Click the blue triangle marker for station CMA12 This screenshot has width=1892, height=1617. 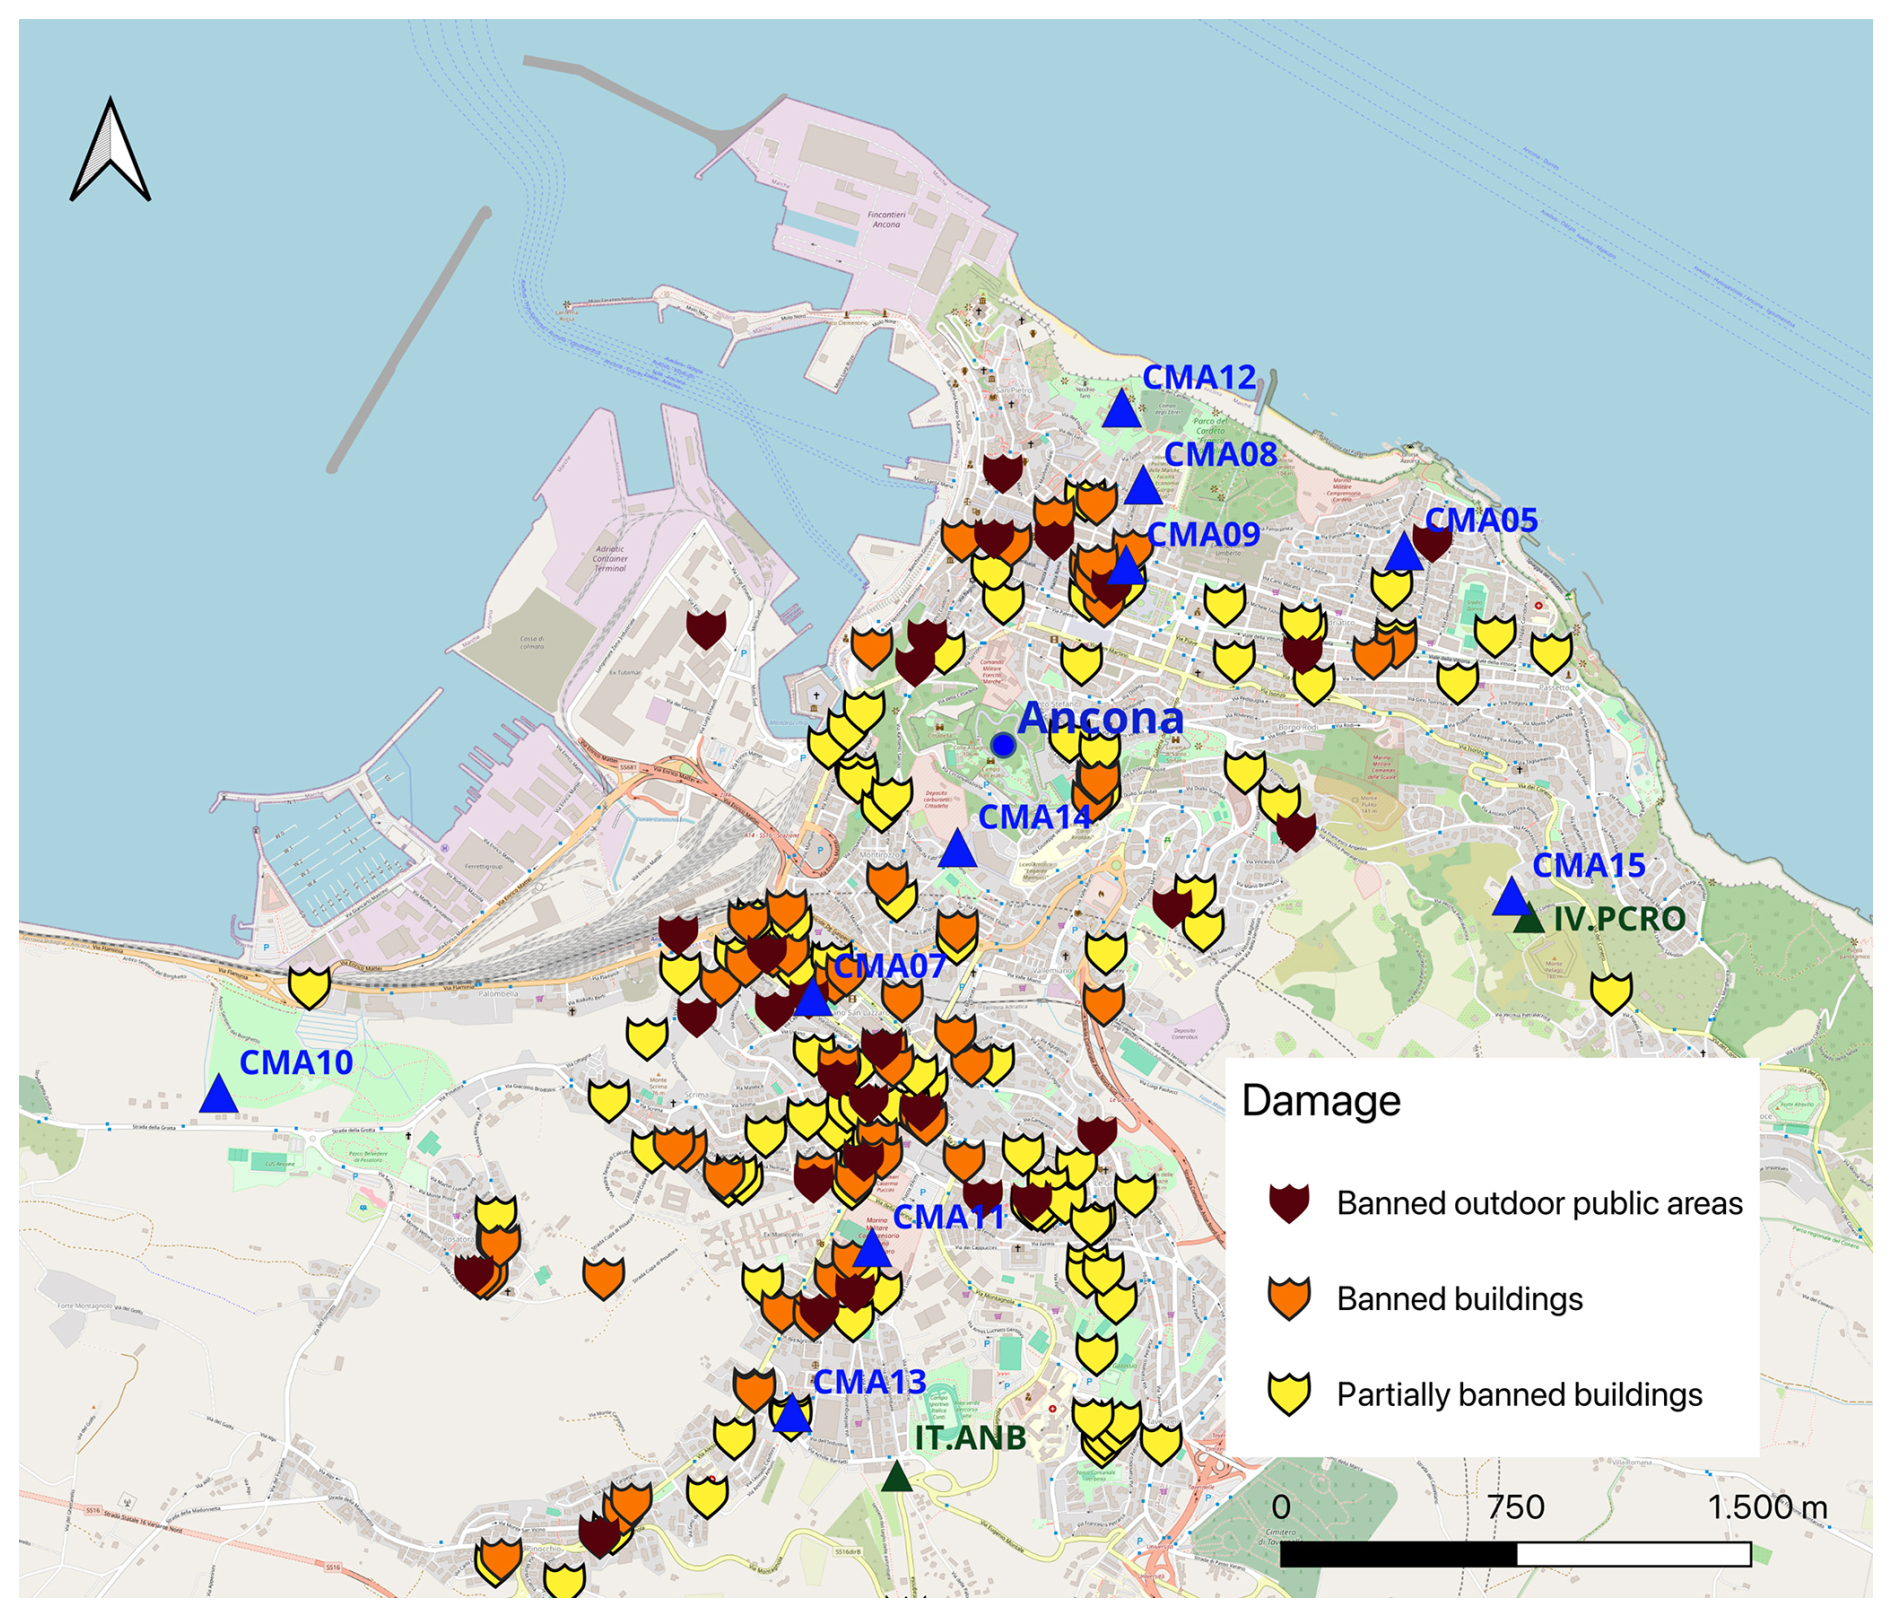(1121, 411)
